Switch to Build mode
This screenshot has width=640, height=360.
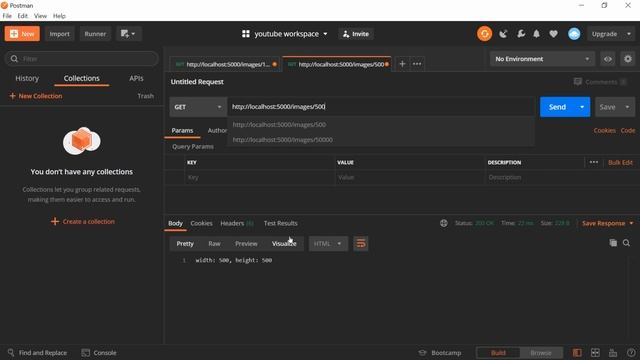coord(498,353)
